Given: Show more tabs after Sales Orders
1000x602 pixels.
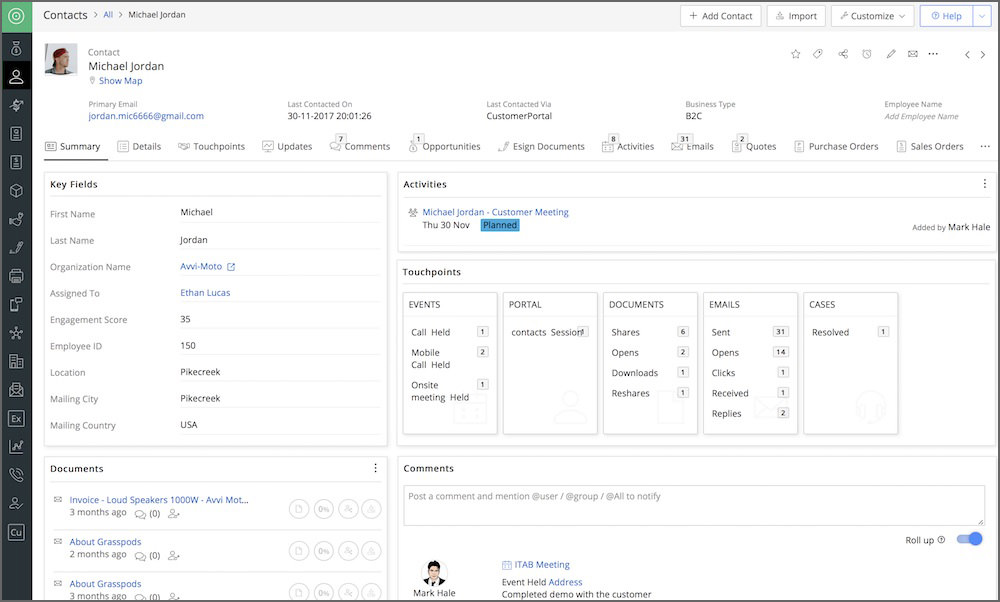Looking at the screenshot, I should pos(985,146).
